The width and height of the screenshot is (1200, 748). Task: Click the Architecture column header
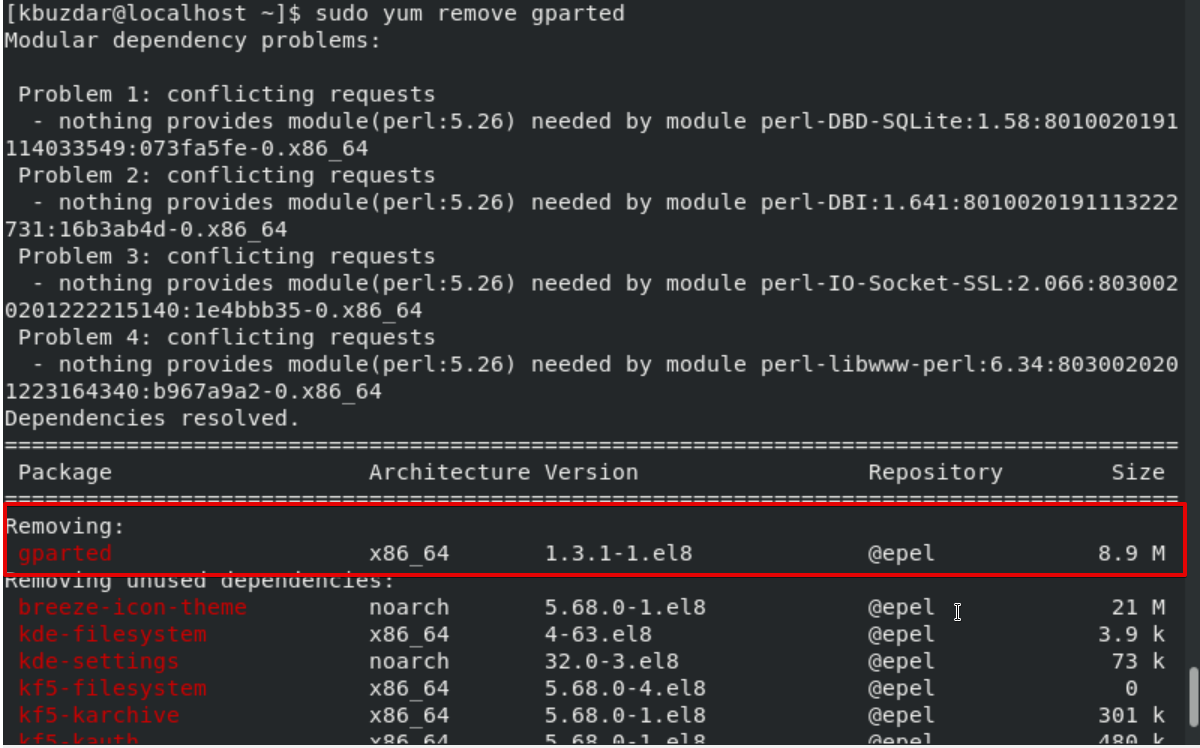(449, 472)
